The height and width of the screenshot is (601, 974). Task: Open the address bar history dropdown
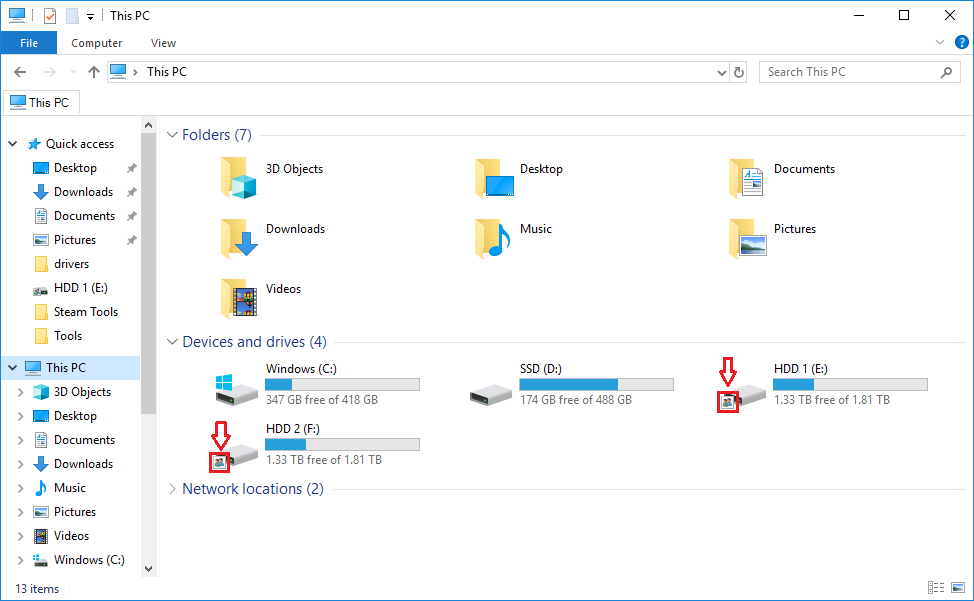click(x=721, y=71)
